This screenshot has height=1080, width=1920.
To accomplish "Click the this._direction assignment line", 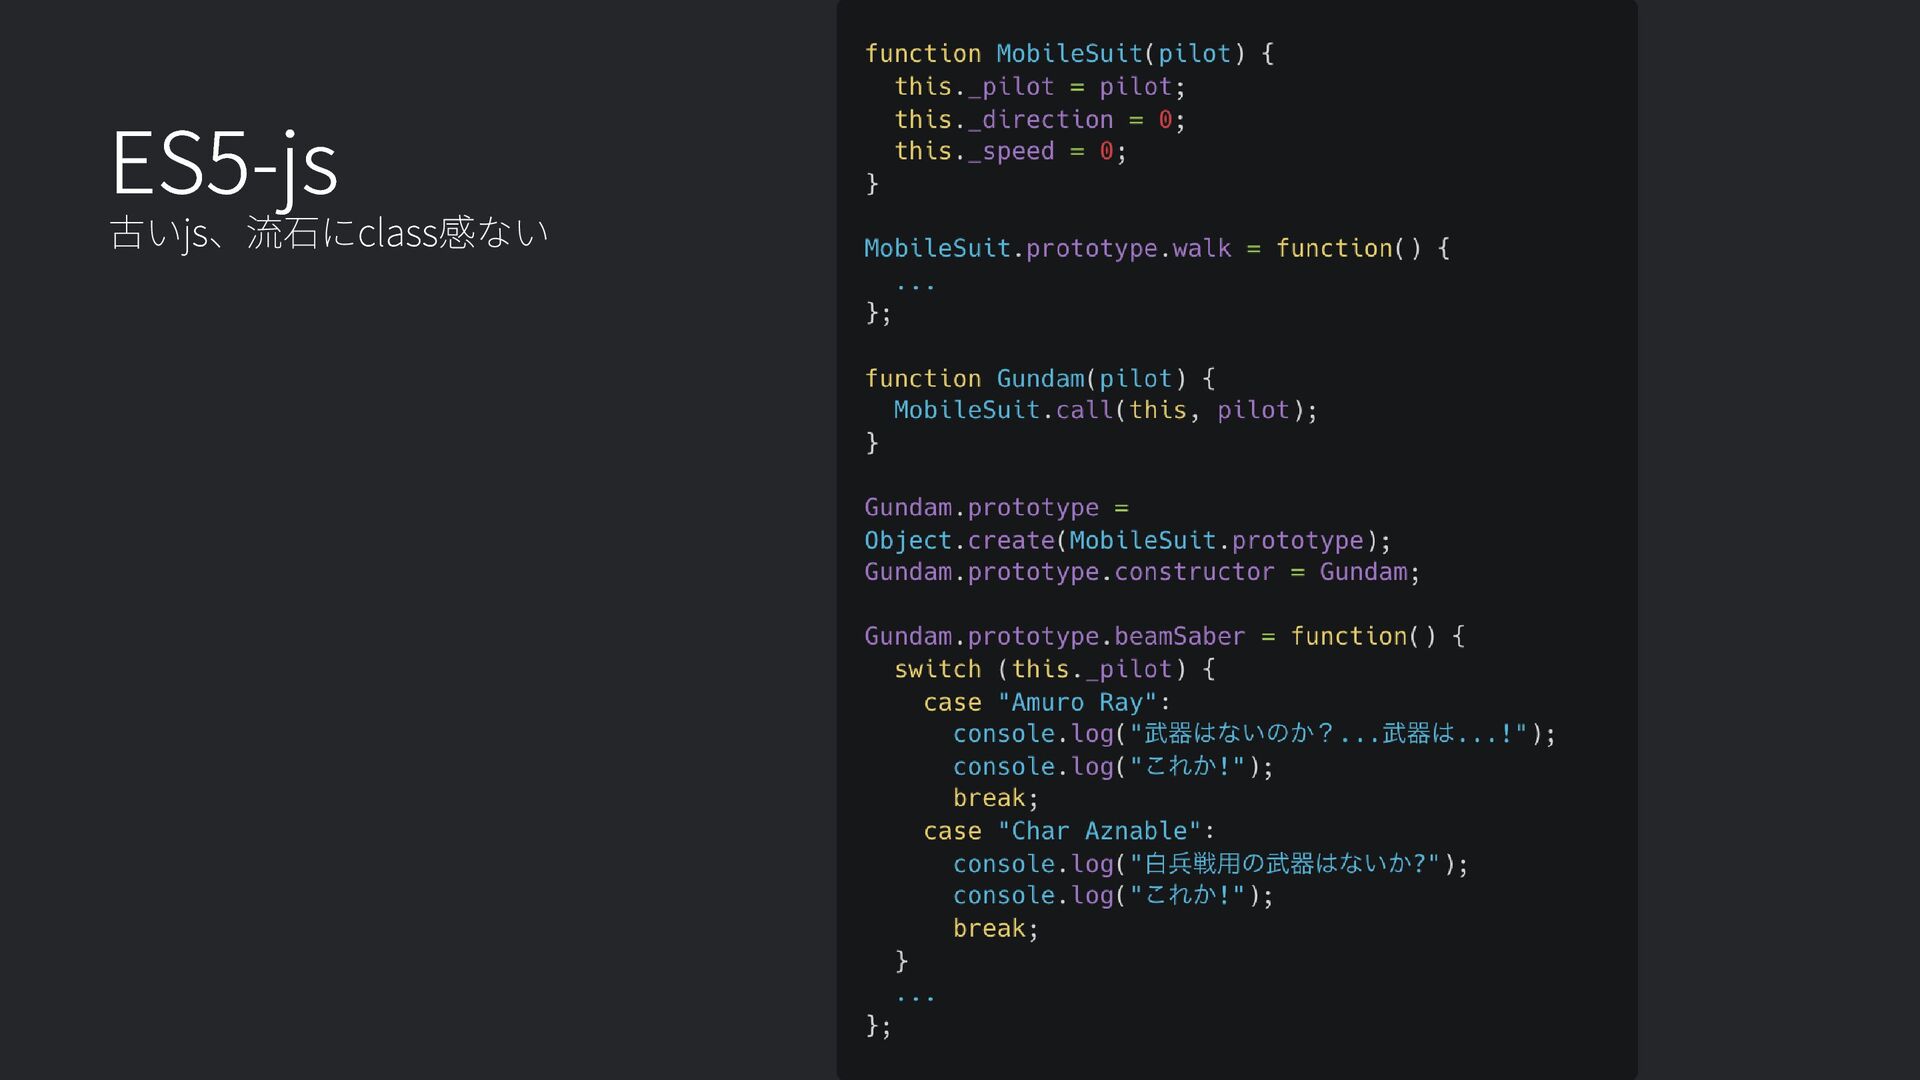I will [1038, 120].
